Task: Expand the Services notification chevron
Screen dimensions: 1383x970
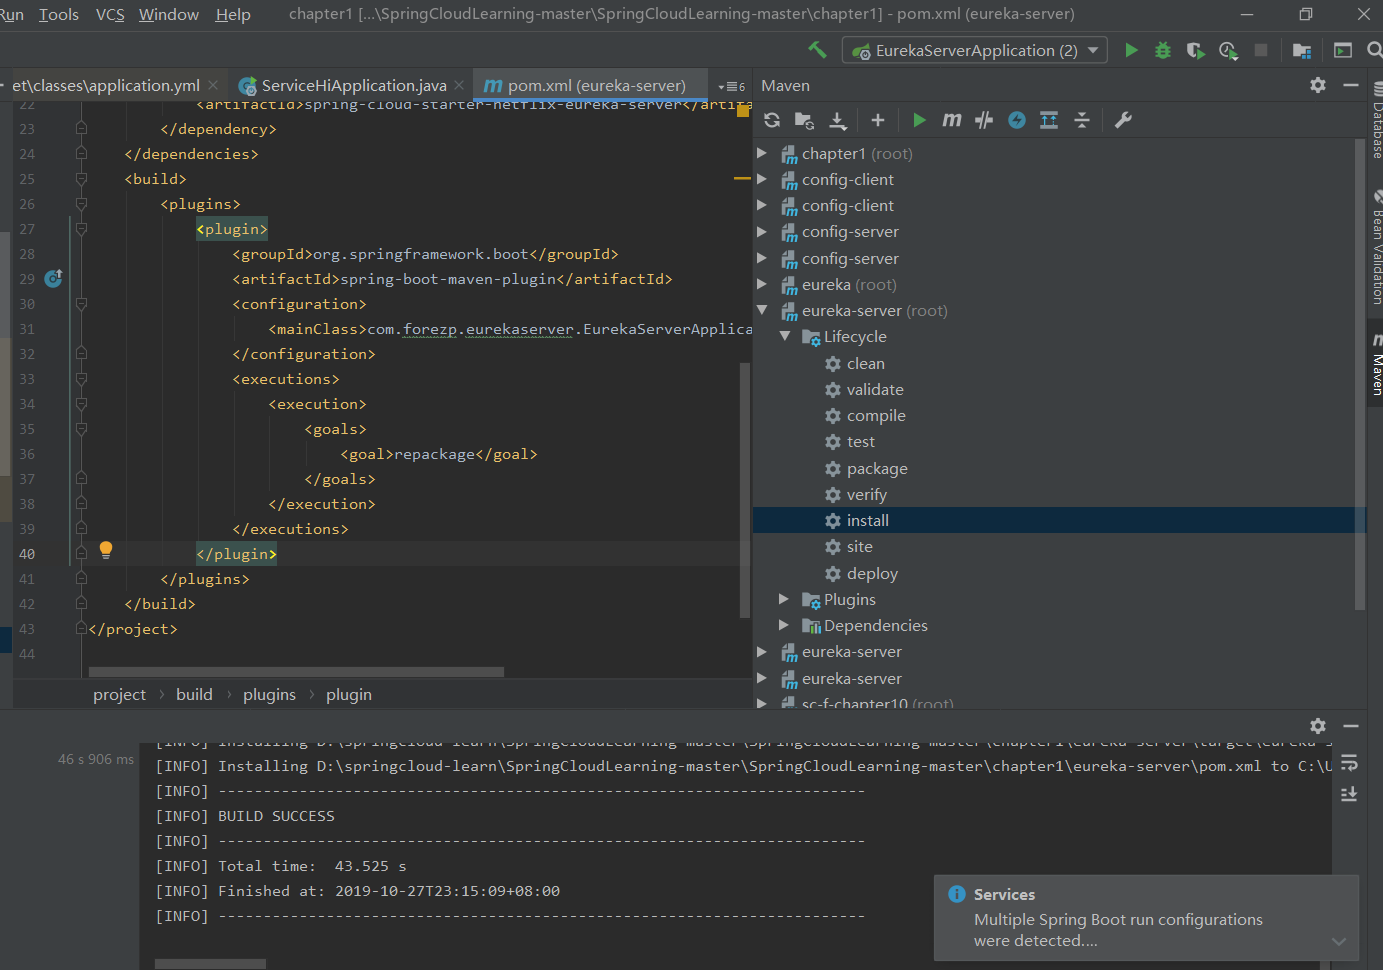Action: 1339,941
